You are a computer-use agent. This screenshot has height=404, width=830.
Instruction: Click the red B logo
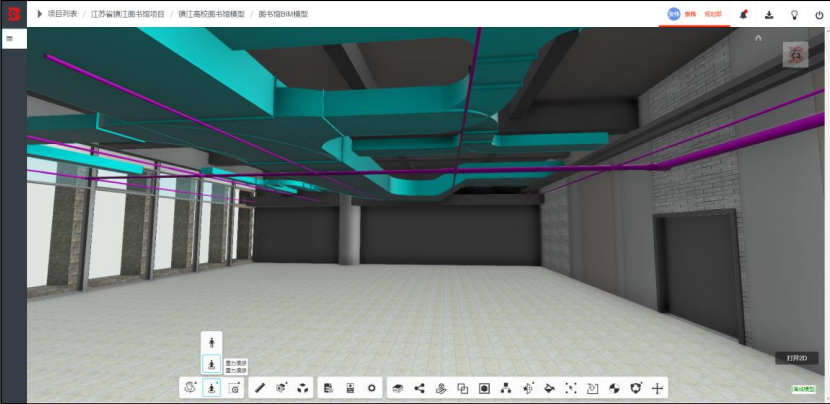pyautogui.click(x=13, y=14)
